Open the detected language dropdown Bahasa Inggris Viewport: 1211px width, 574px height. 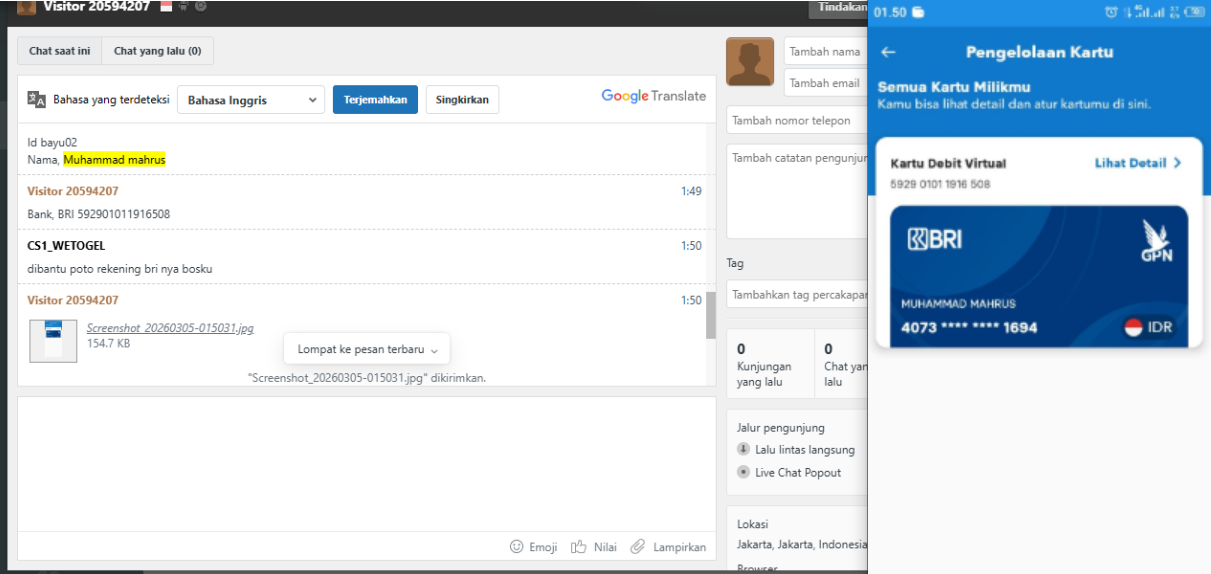pyautogui.click(x=251, y=100)
